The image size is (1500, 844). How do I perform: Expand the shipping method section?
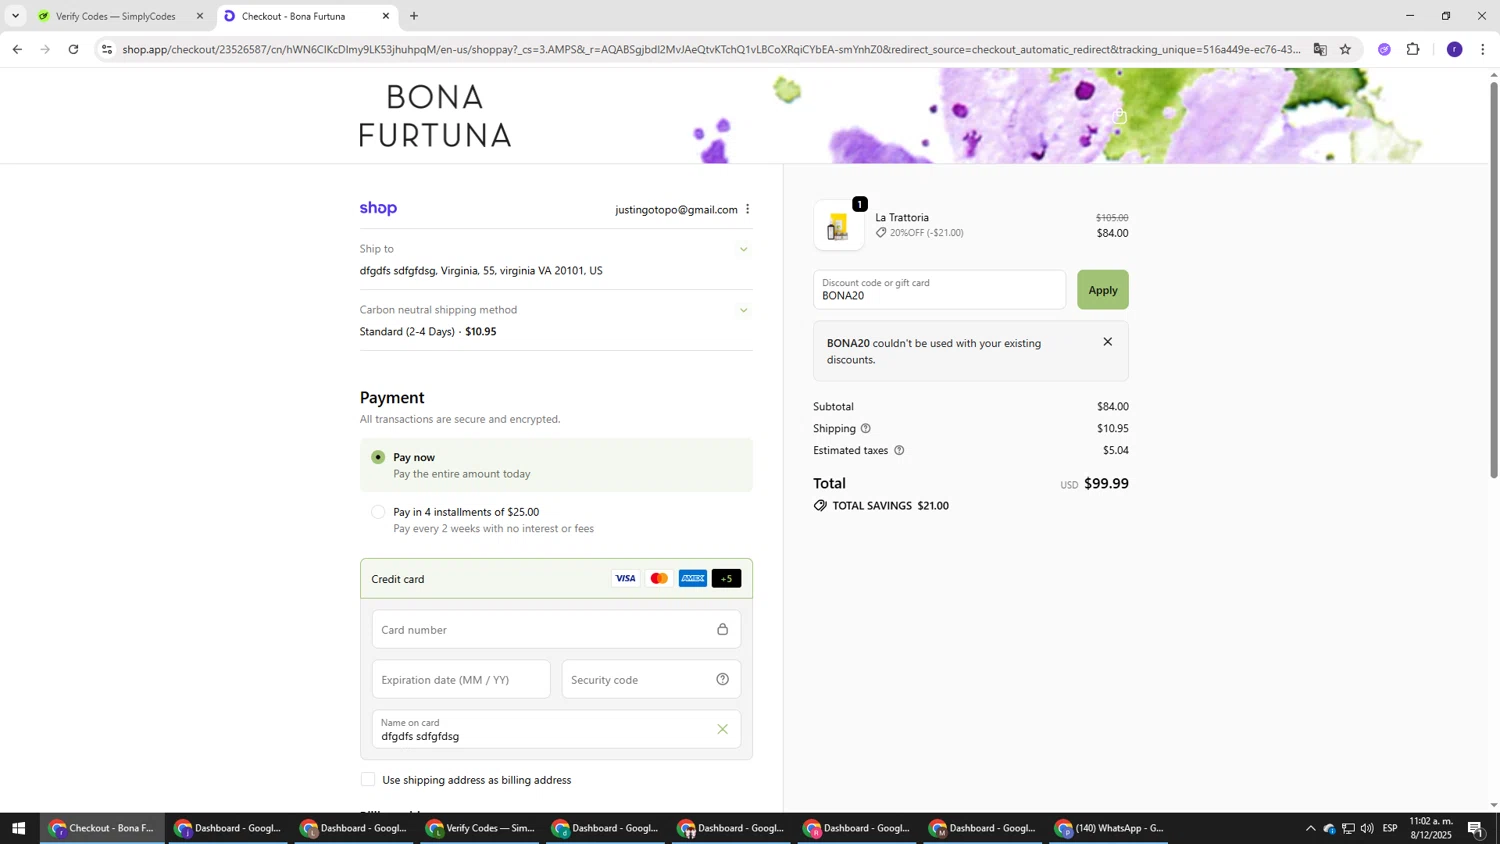(743, 310)
